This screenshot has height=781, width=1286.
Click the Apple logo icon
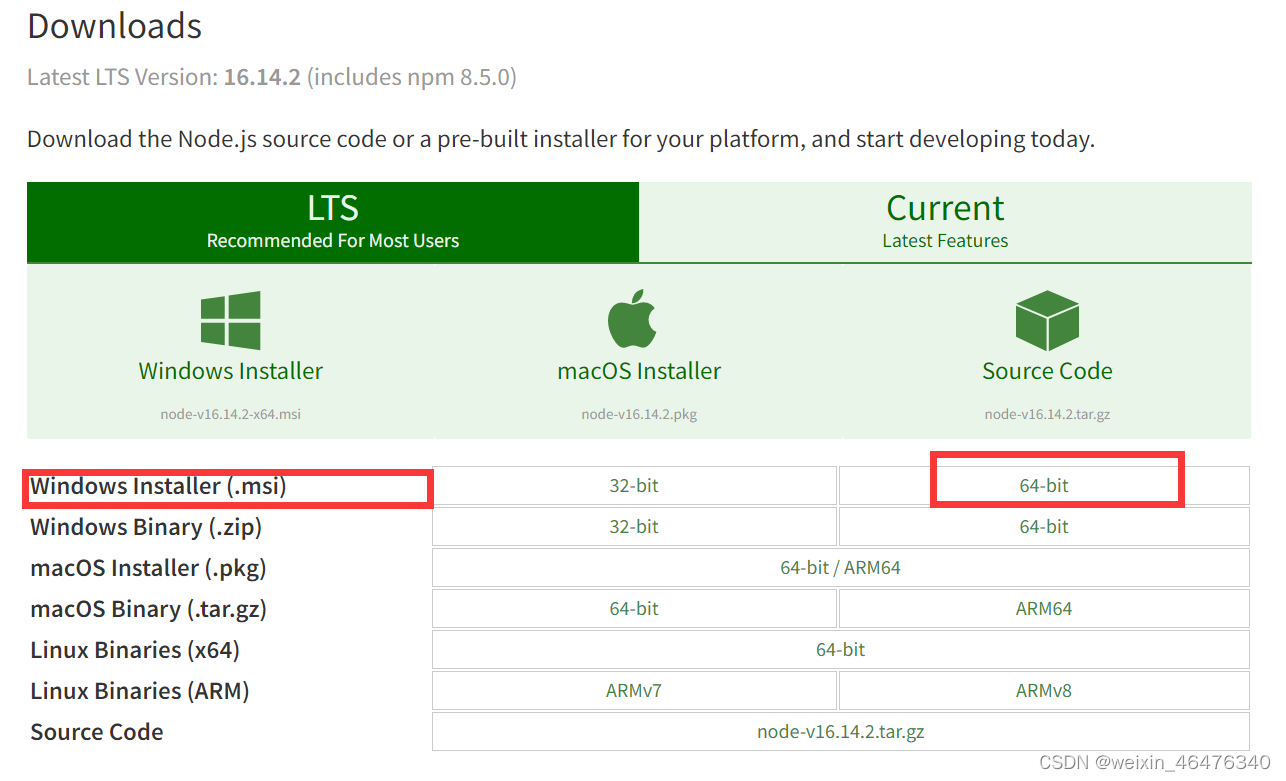(632, 319)
